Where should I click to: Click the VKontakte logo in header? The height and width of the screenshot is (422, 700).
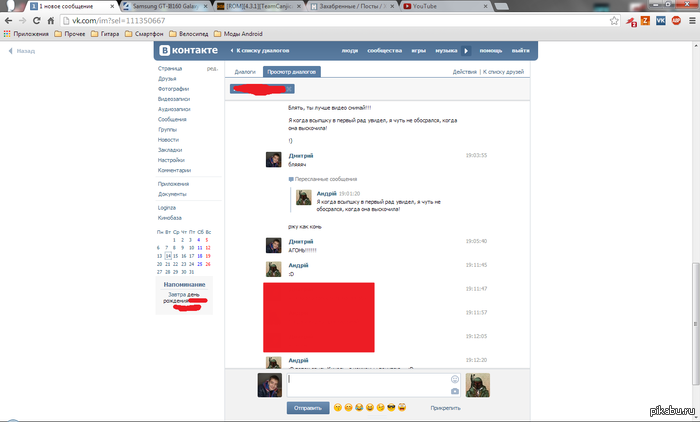187,50
